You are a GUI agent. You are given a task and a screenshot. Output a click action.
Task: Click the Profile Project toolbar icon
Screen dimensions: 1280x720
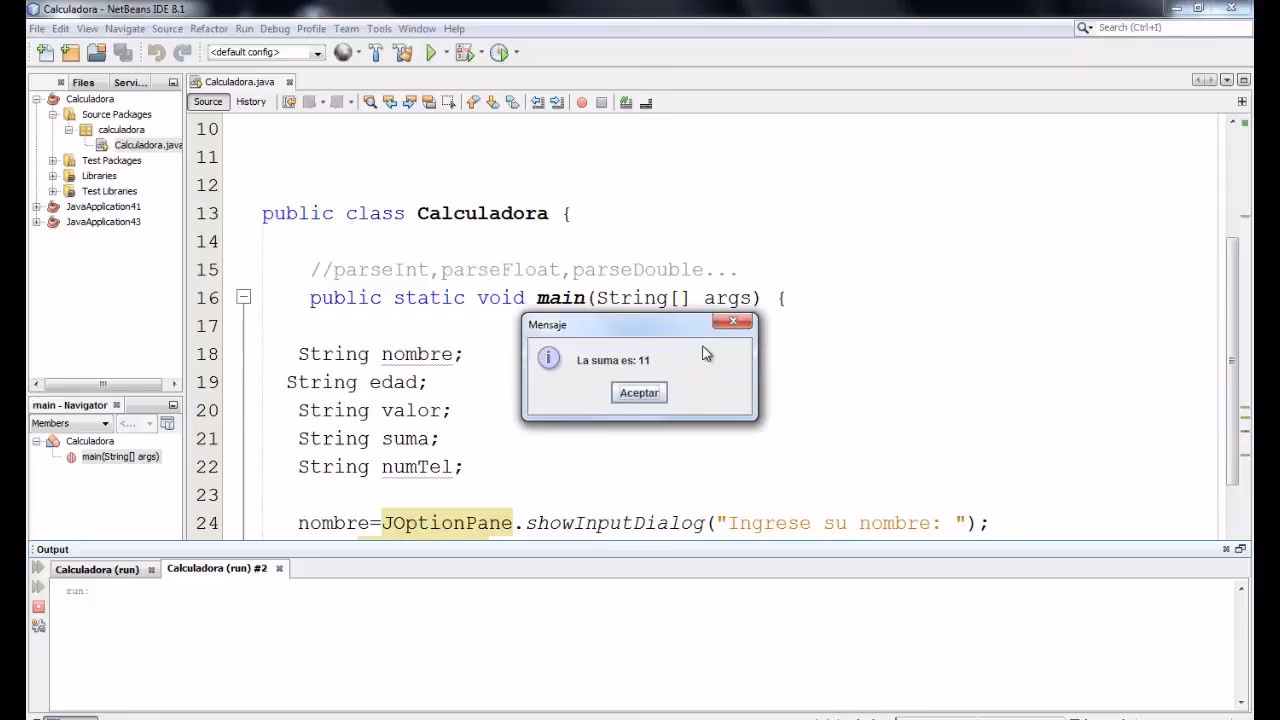(499, 53)
